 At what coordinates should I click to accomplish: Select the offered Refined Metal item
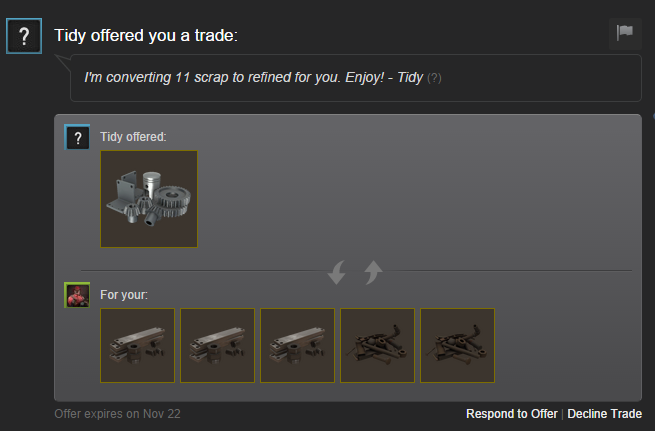(x=149, y=199)
